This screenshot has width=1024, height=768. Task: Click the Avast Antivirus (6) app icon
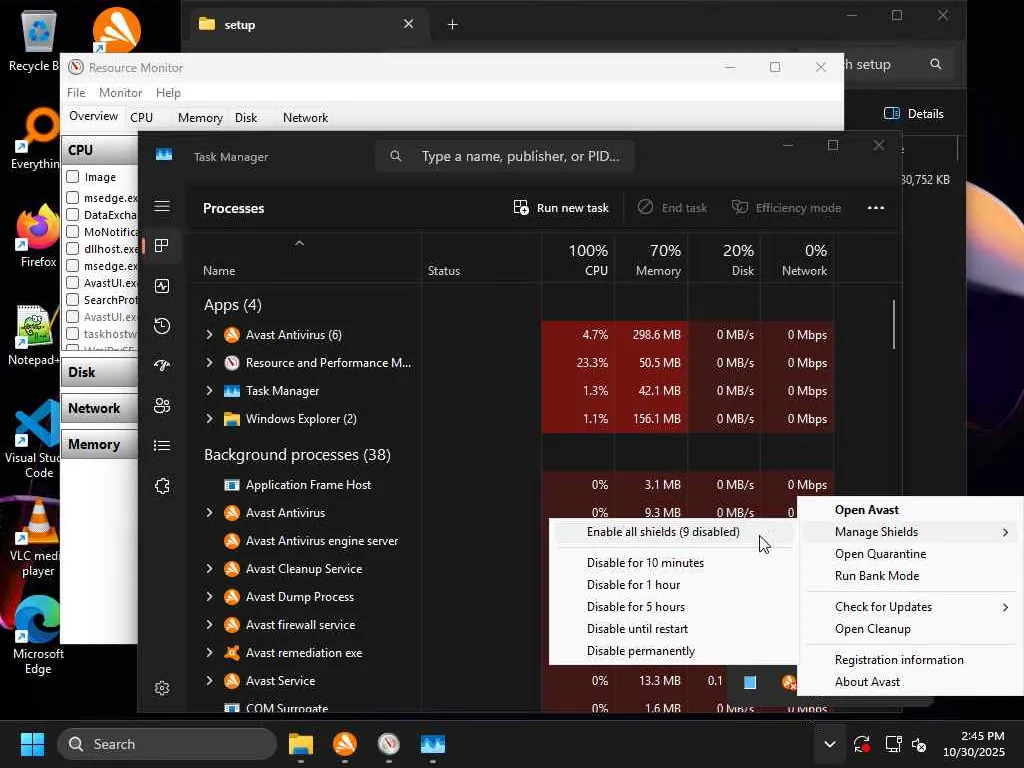click(x=232, y=335)
